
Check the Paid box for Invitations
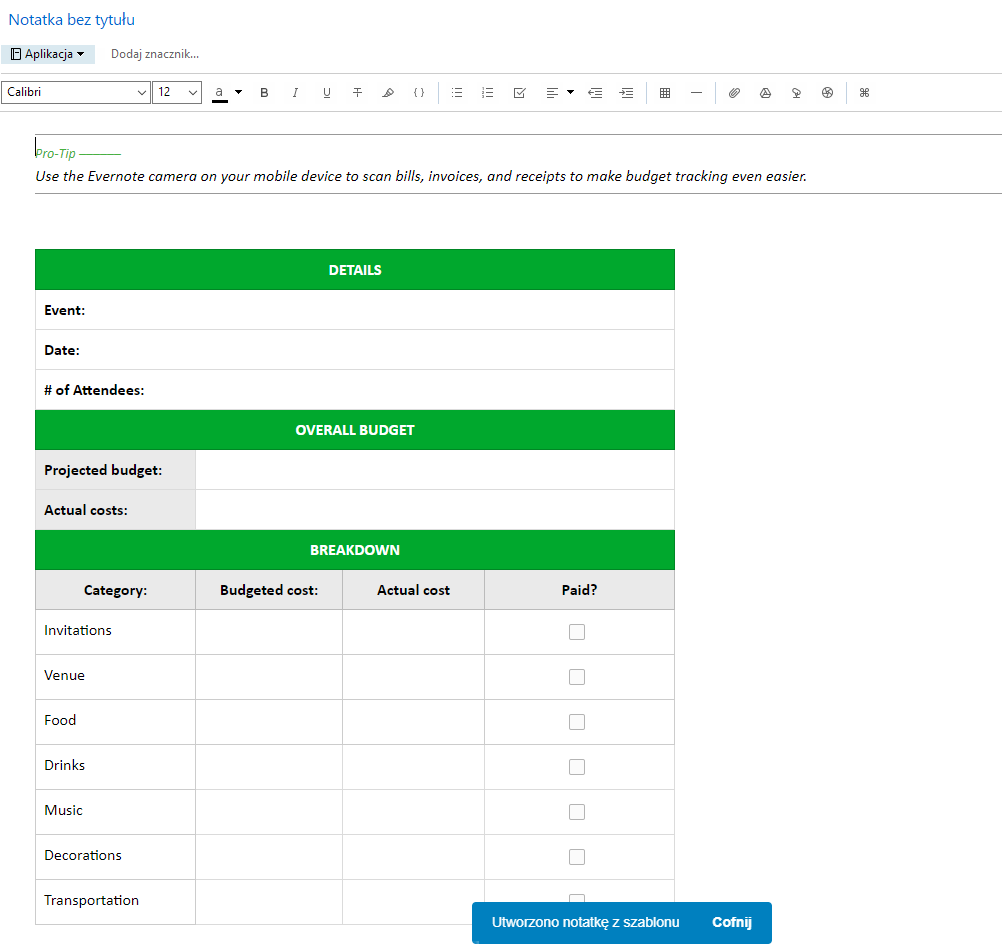point(577,632)
